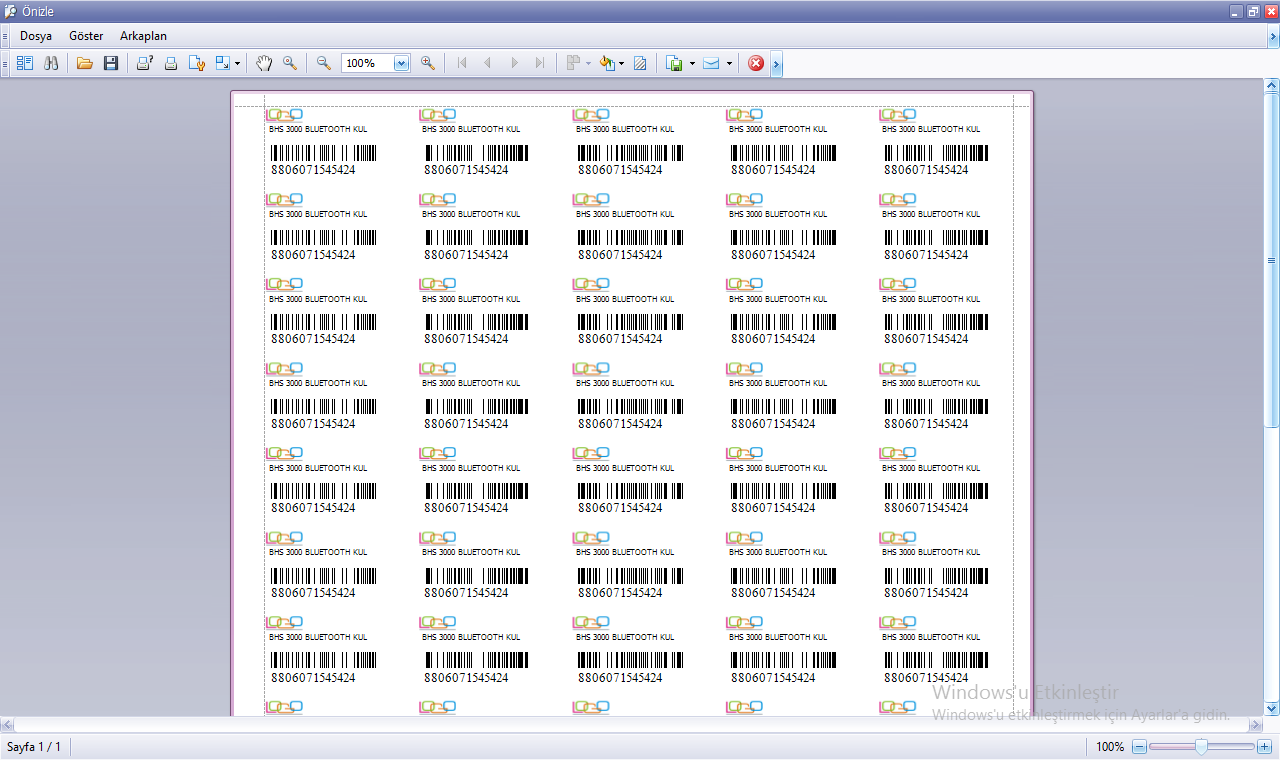Viewport: 1280px width, 760px height.
Task: Click the Önizle window title icon
Action: [10, 11]
